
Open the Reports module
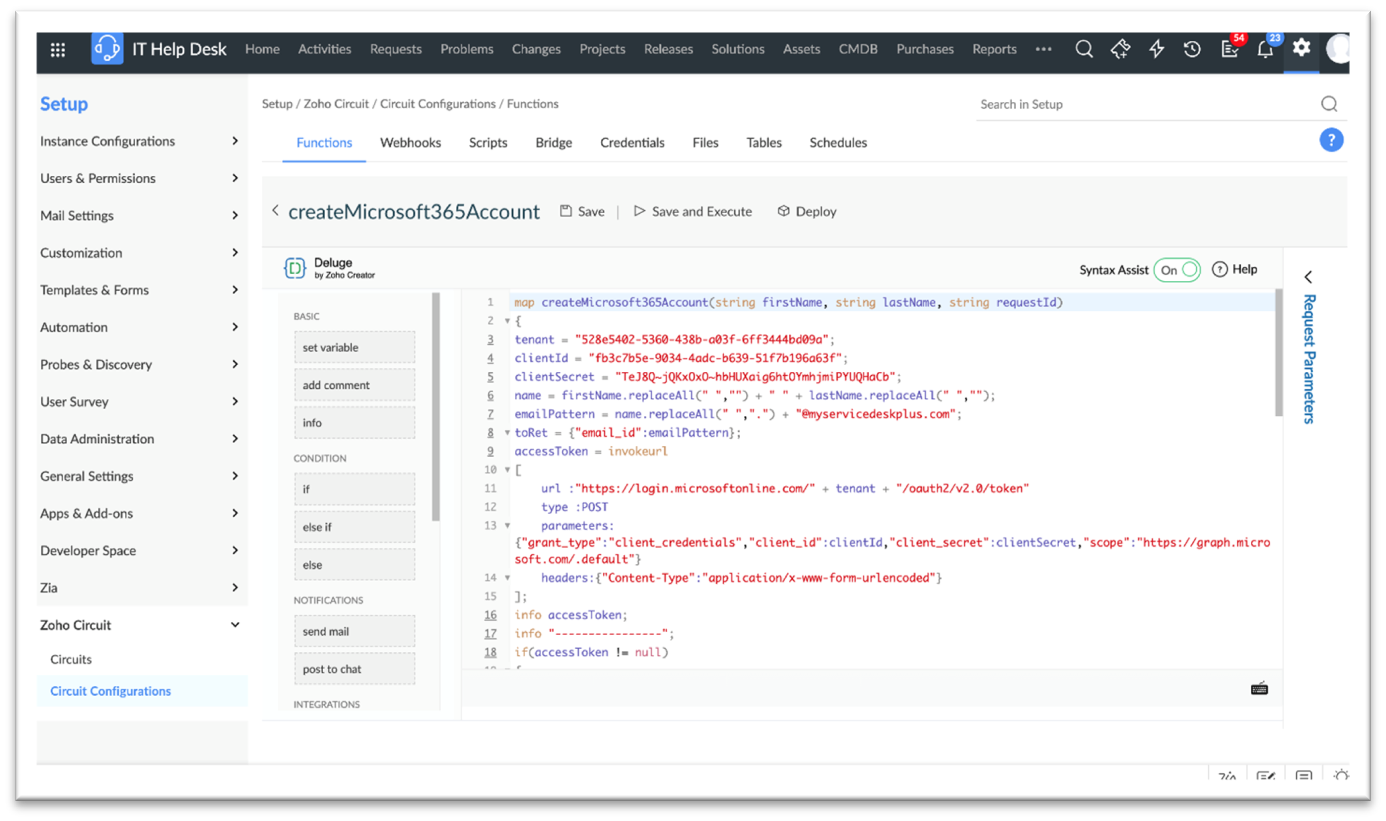click(x=994, y=49)
